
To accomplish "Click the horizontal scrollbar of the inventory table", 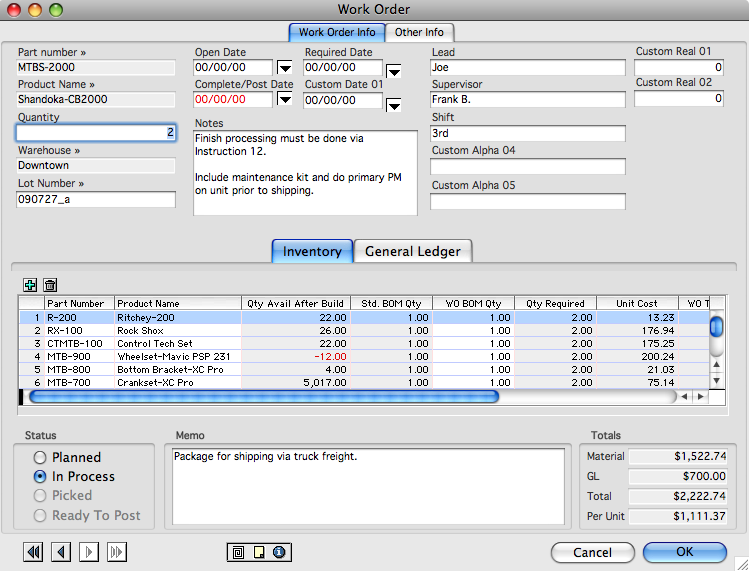I will (x=264, y=397).
